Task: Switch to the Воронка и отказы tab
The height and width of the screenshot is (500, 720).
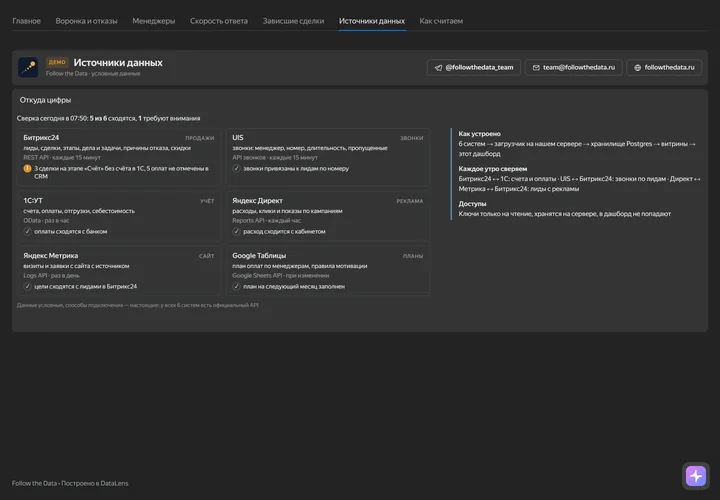Action: point(86,21)
